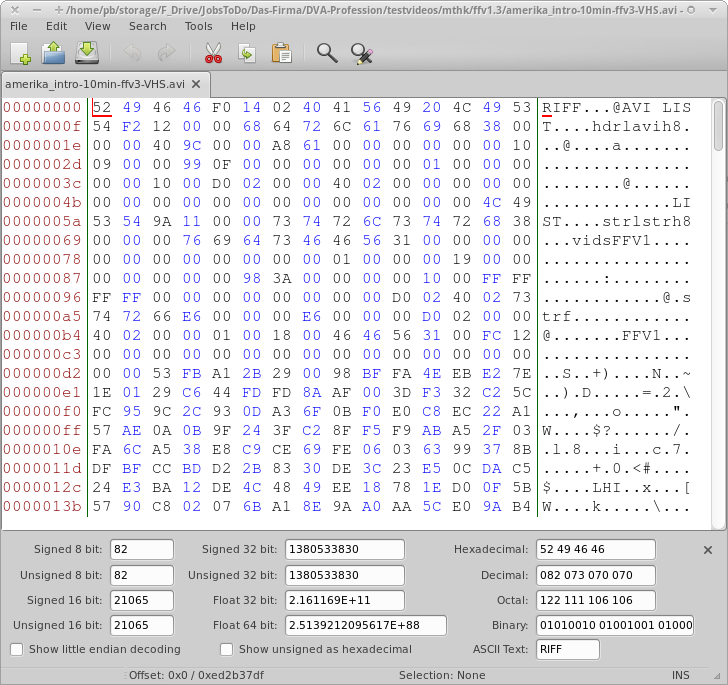Click the Save toolbar icon
Image resolution: width=728 pixels, height=685 pixels.
[87, 53]
